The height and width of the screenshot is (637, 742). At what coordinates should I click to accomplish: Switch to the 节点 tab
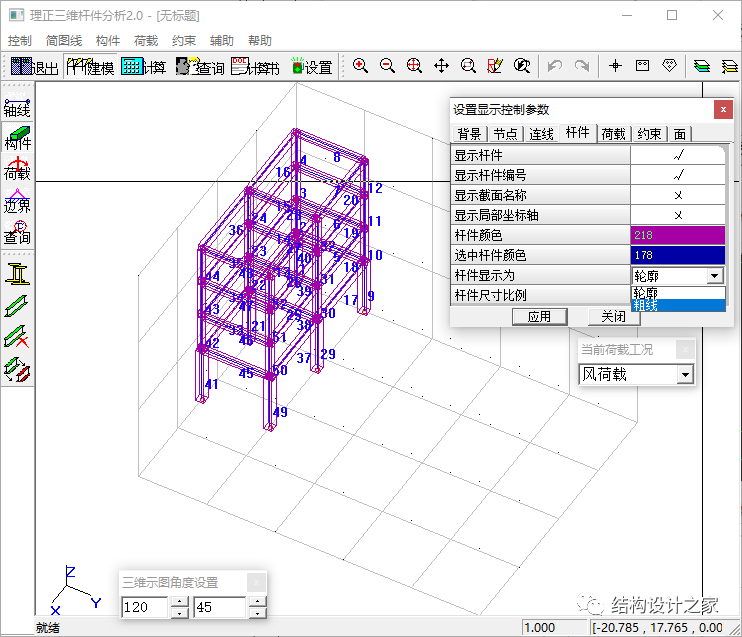click(505, 134)
